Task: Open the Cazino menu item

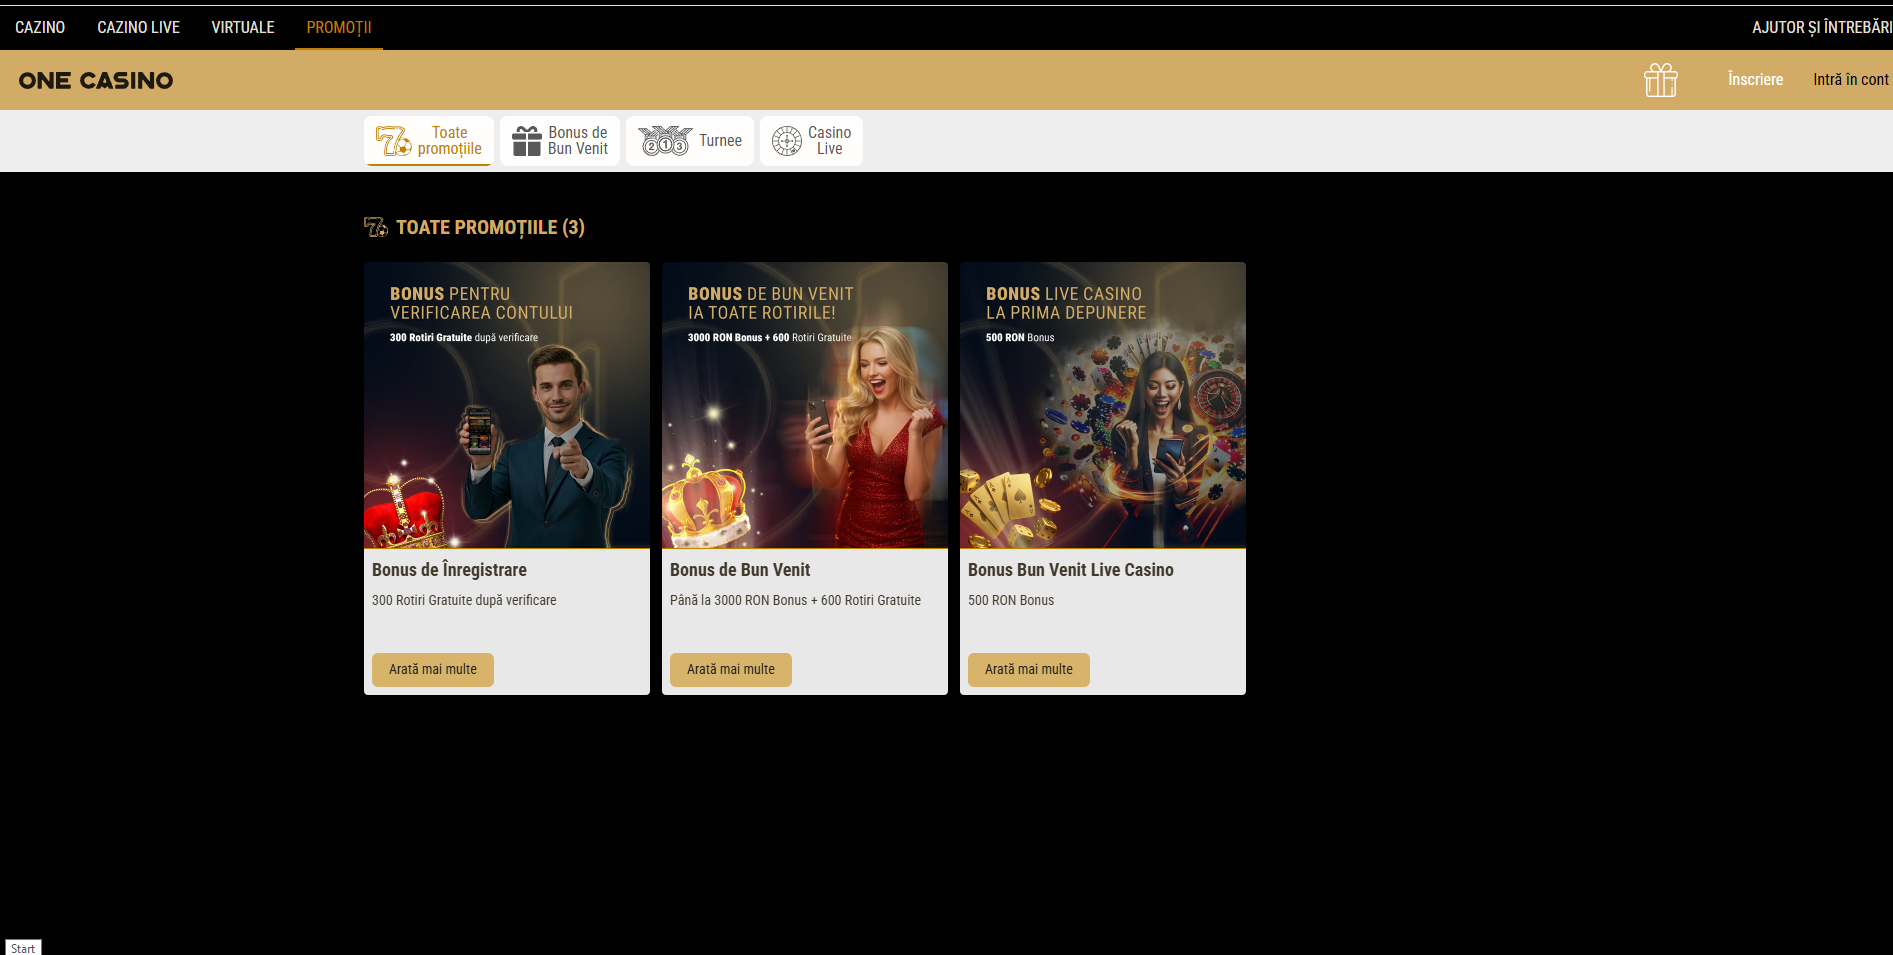Action: coord(40,27)
